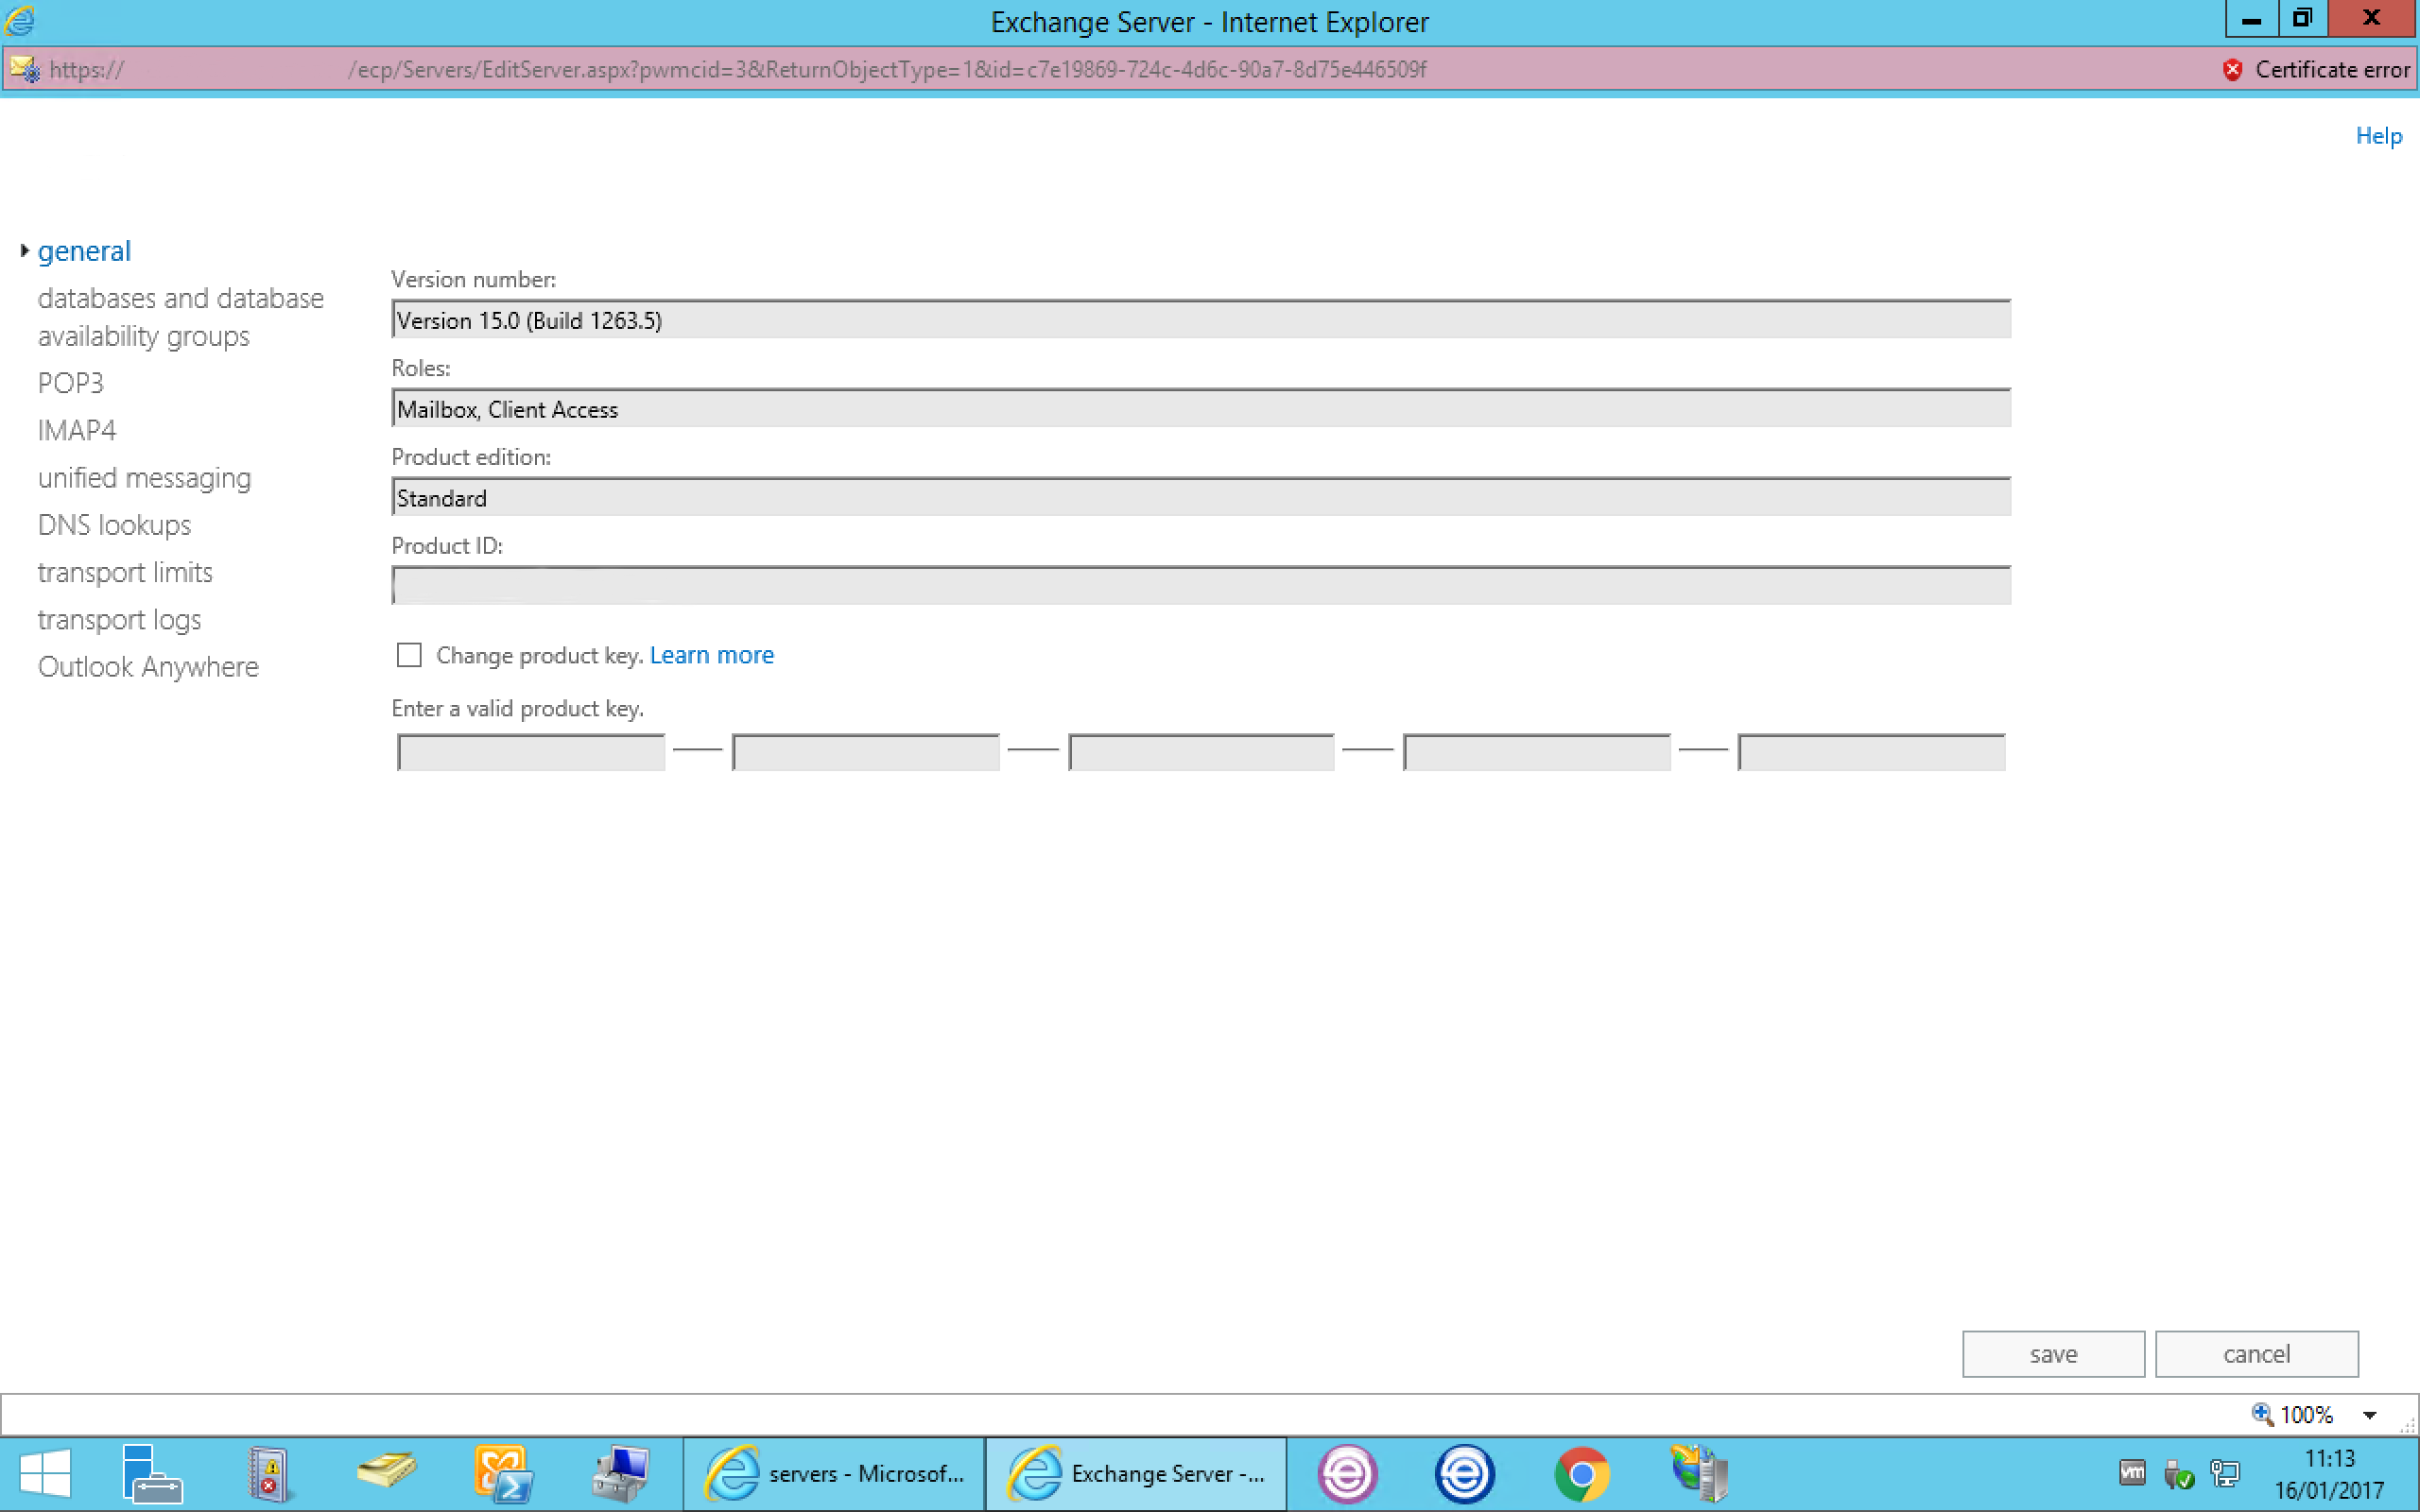Click the network status tray icon

[2227, 1473]
